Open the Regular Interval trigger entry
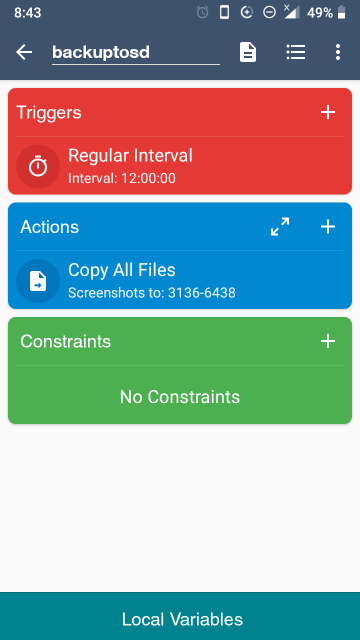Viewport: 360px width, 640px height. tap(180, 166)
